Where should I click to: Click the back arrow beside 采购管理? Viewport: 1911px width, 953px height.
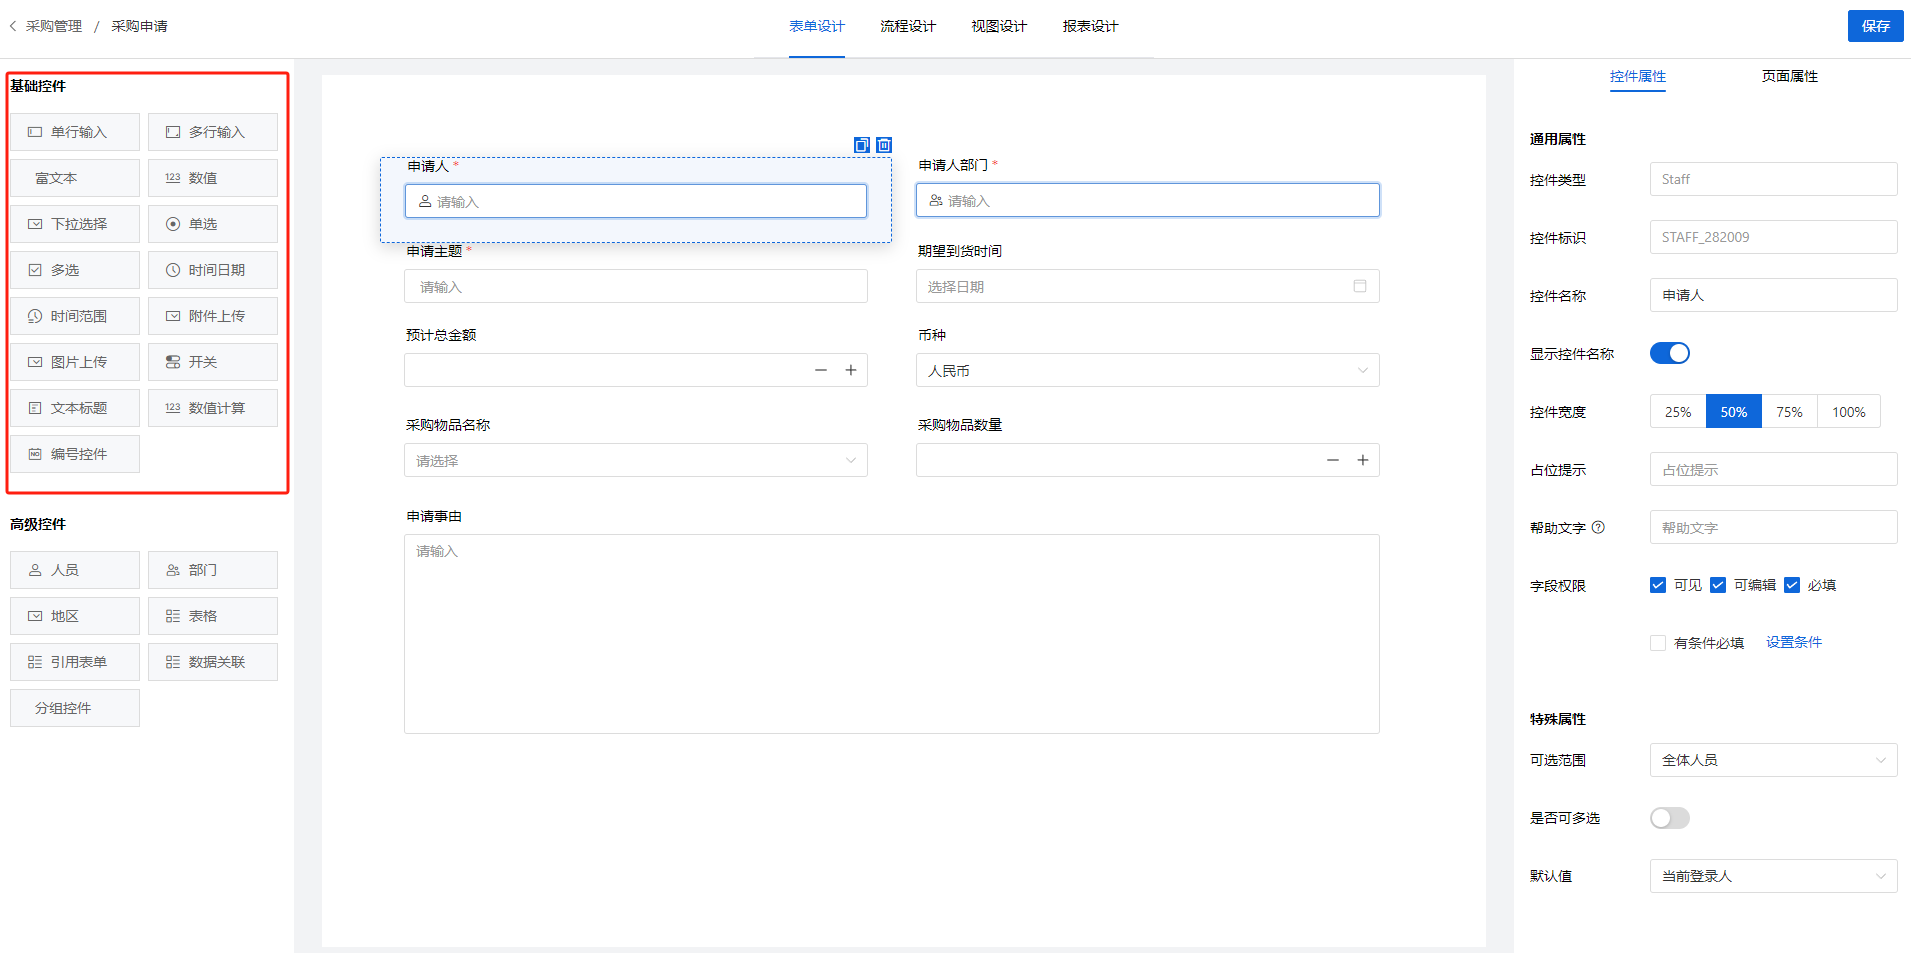(13, 26)
